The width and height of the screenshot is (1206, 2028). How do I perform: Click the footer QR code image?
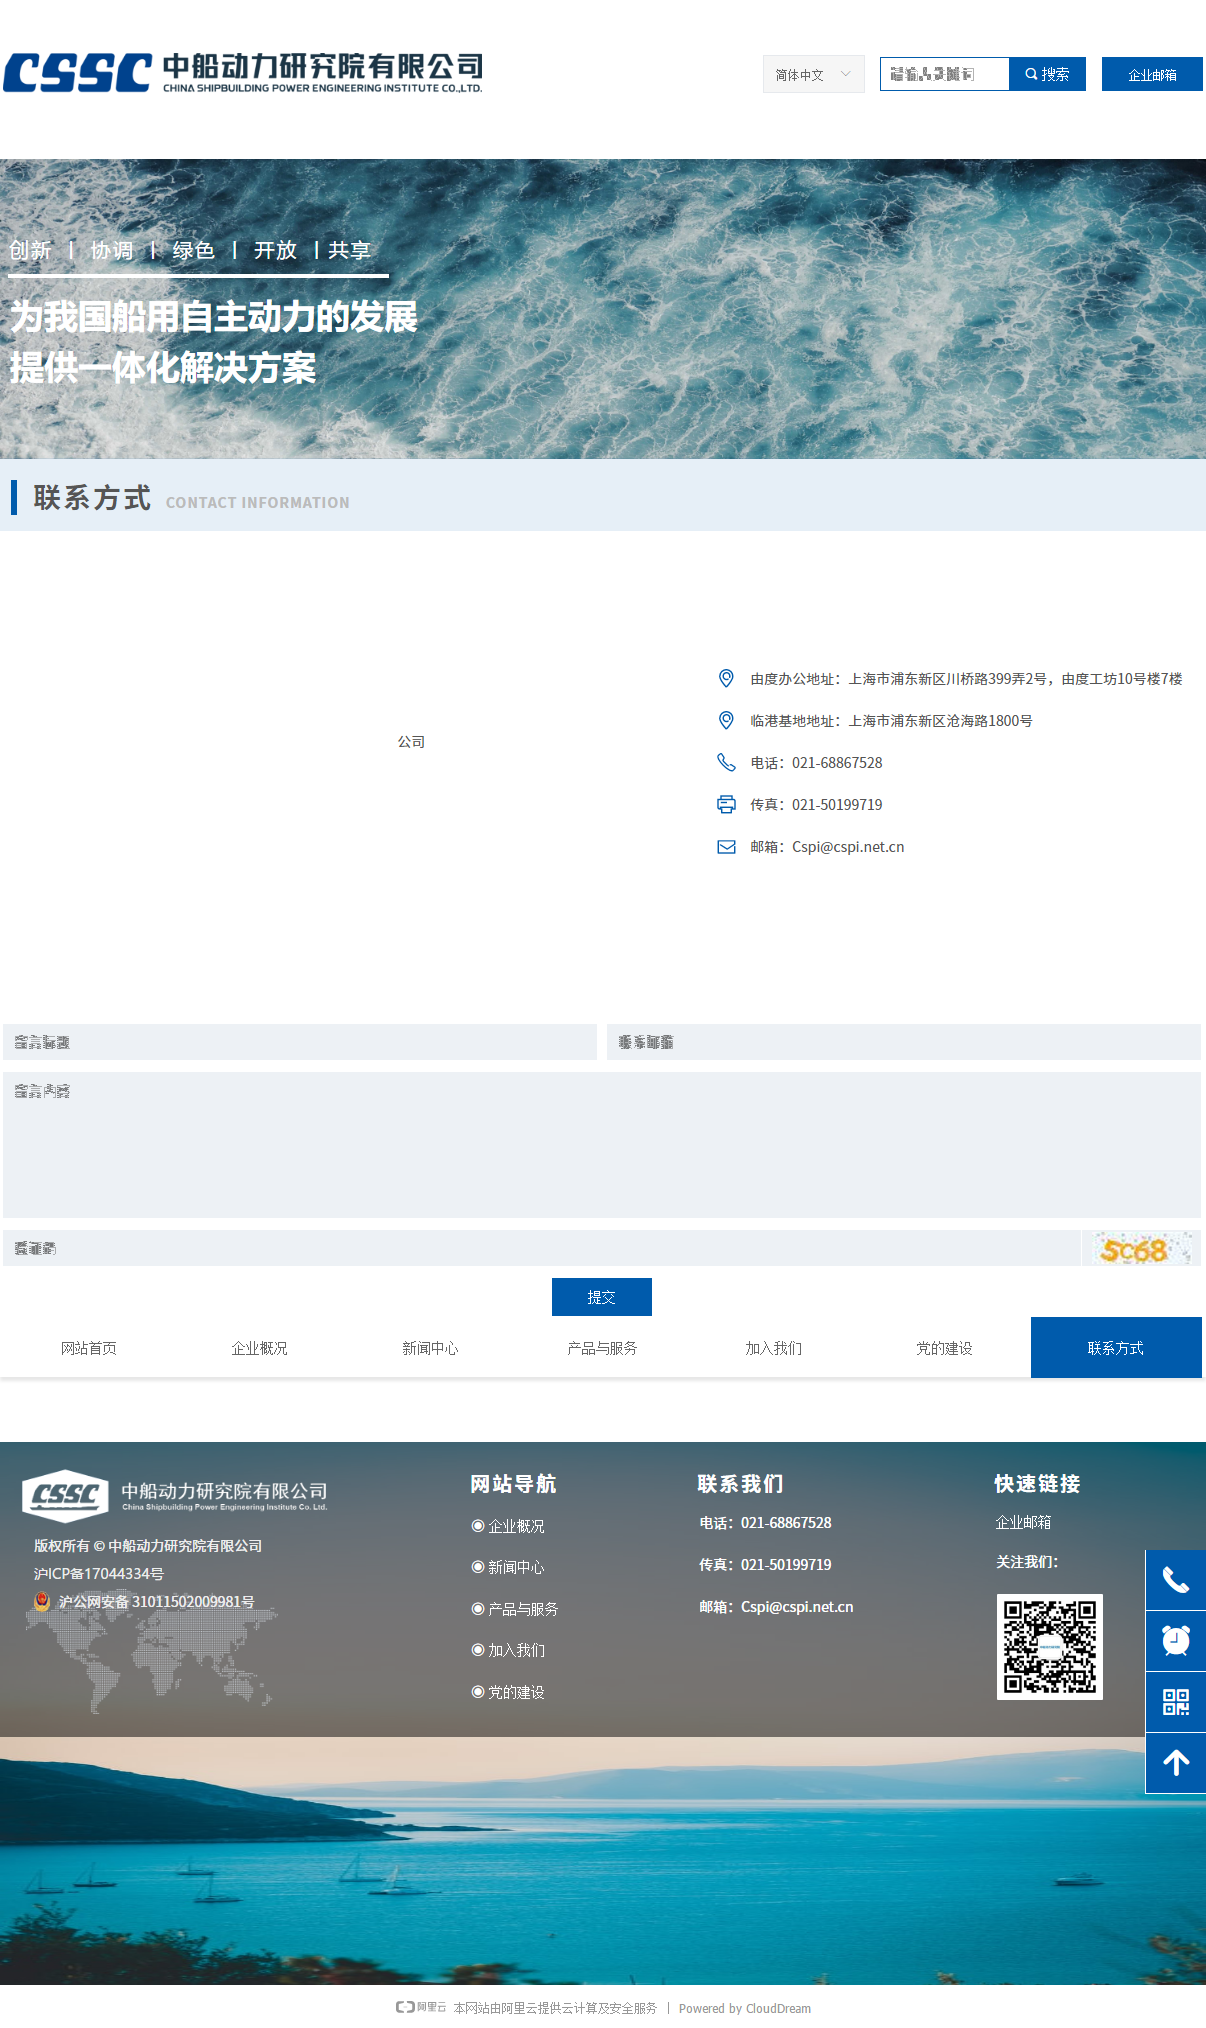click(x=1049, y=1646)
